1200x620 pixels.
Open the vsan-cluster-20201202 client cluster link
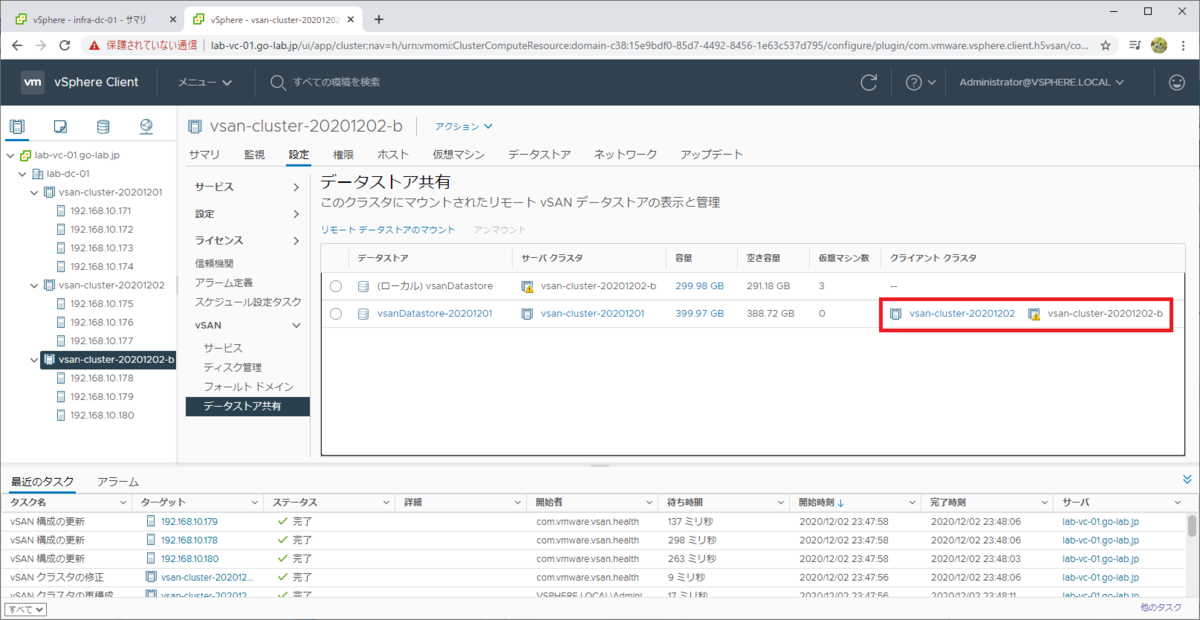click(x=962, y=314)
